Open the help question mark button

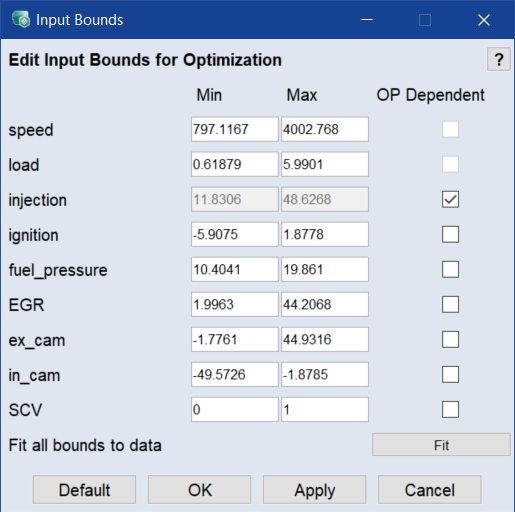499,59
